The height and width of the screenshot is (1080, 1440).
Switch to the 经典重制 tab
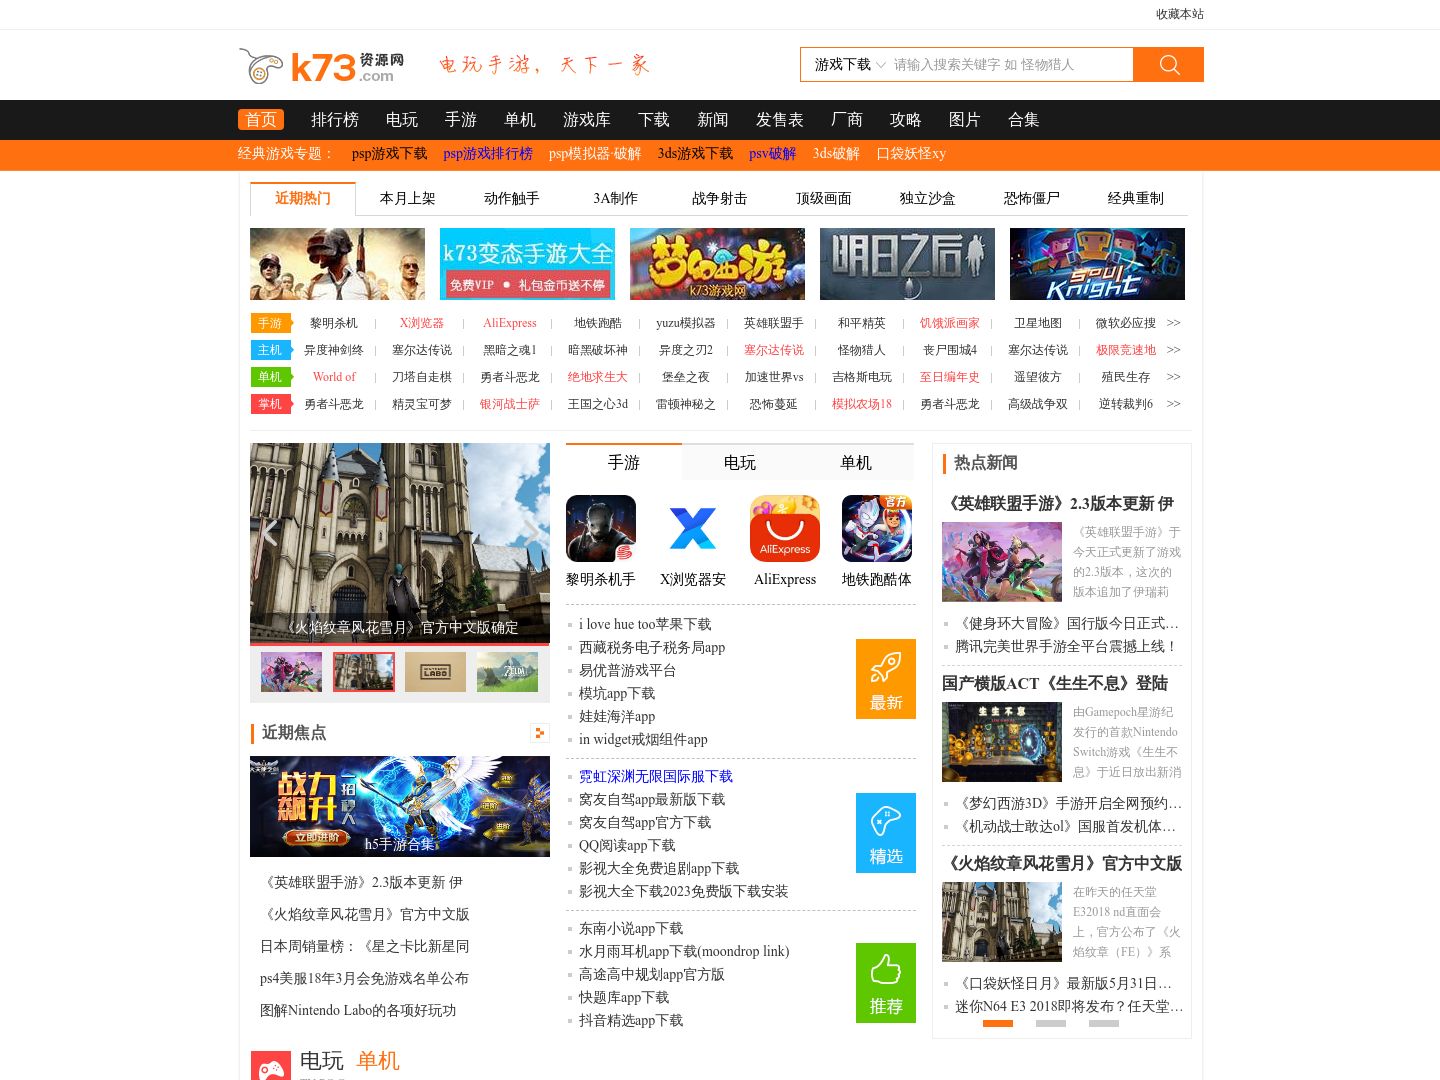(x=1136, y=198)
